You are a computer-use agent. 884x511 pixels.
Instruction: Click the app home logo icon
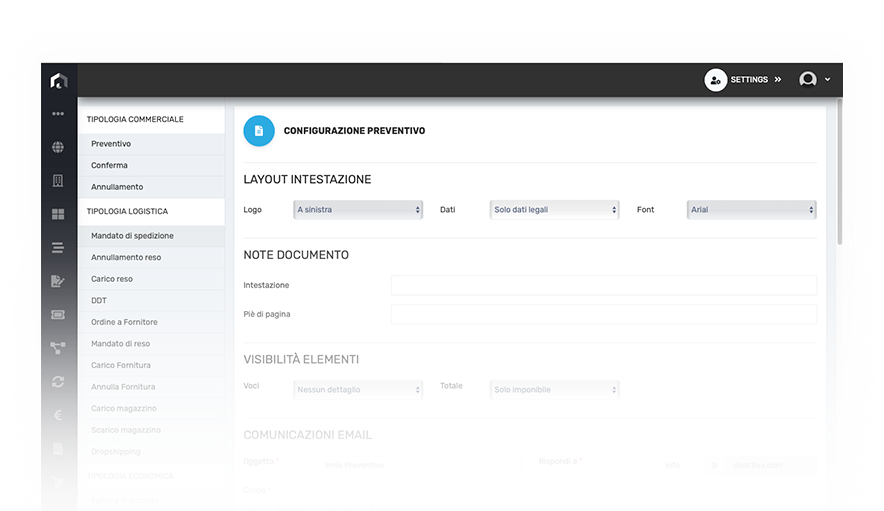tap(59, 80)
